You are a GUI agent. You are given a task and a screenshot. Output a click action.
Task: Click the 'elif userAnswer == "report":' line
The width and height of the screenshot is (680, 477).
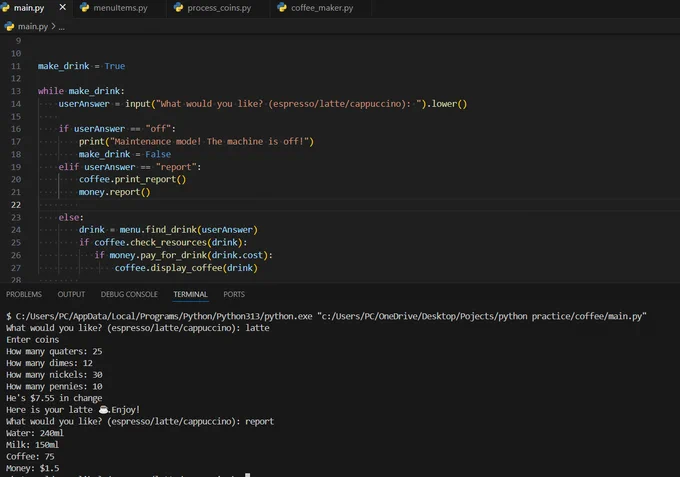click(130, 167)
